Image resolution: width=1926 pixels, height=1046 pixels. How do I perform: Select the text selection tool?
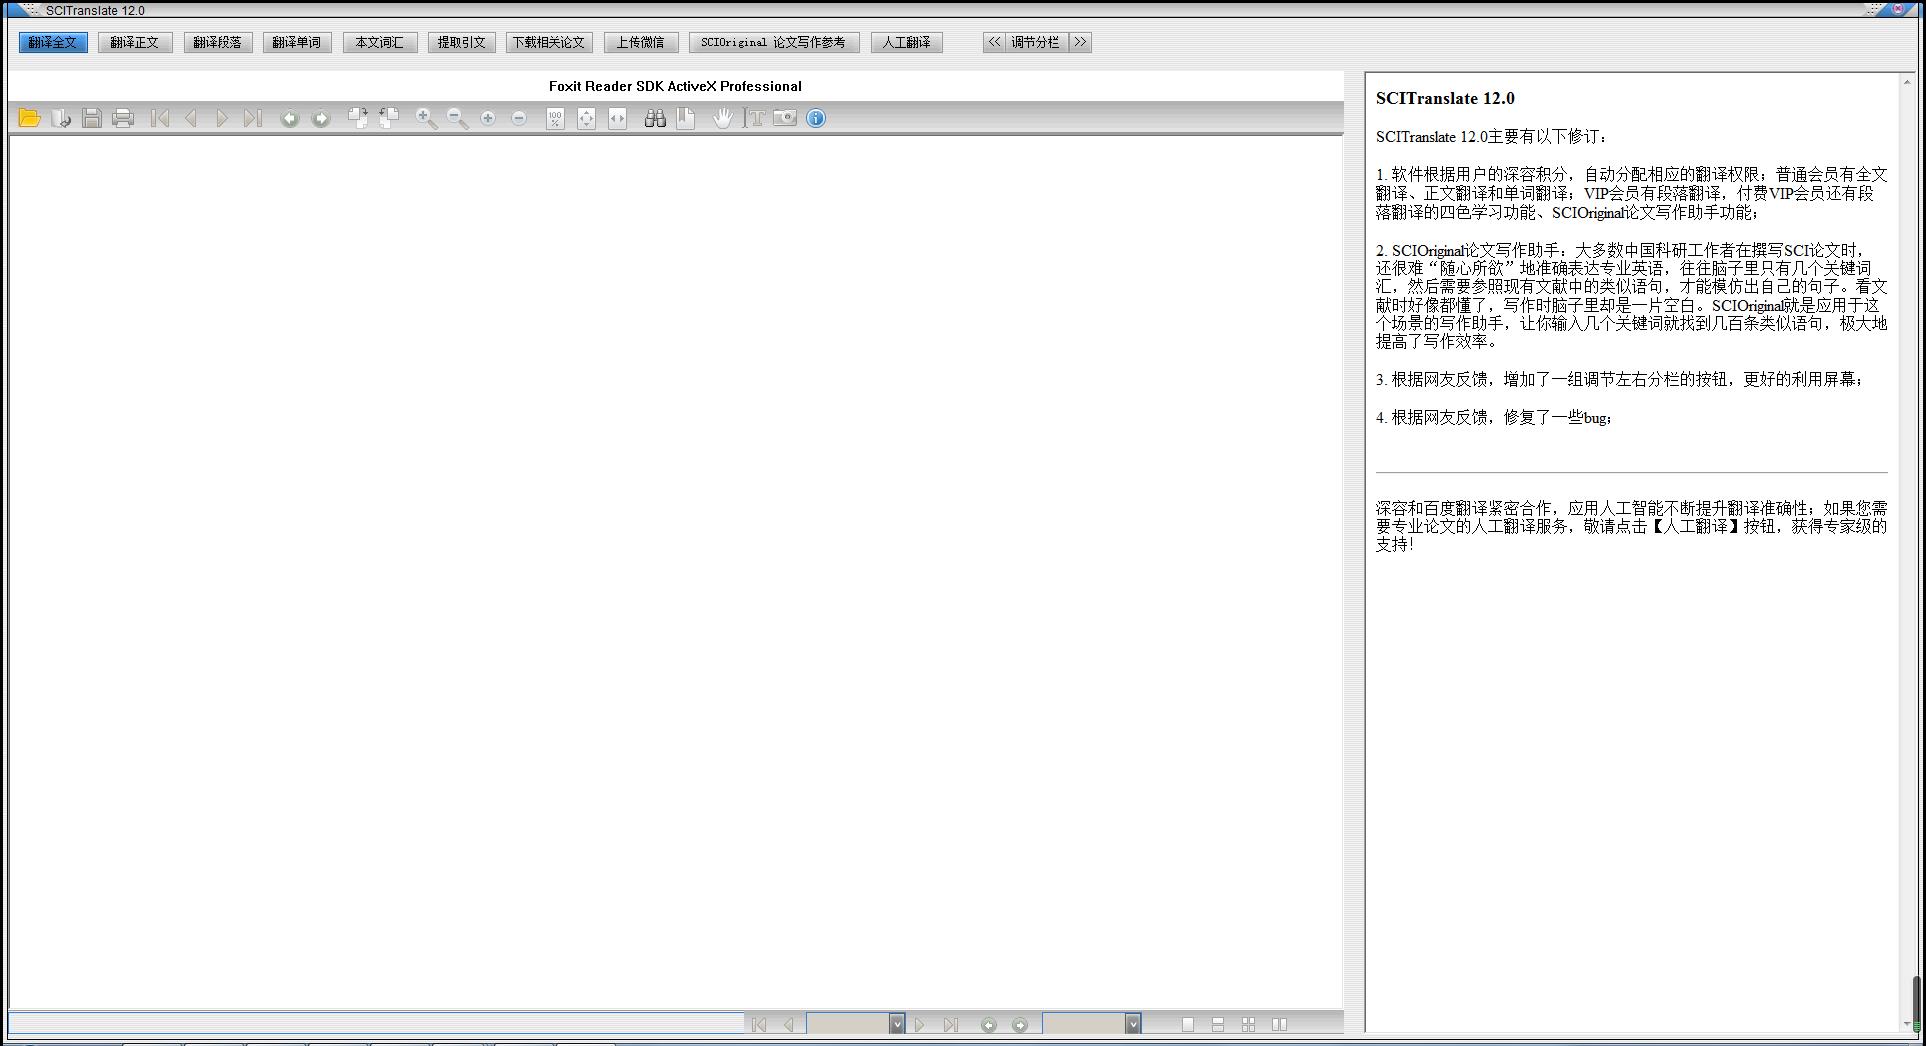point(755,118)
